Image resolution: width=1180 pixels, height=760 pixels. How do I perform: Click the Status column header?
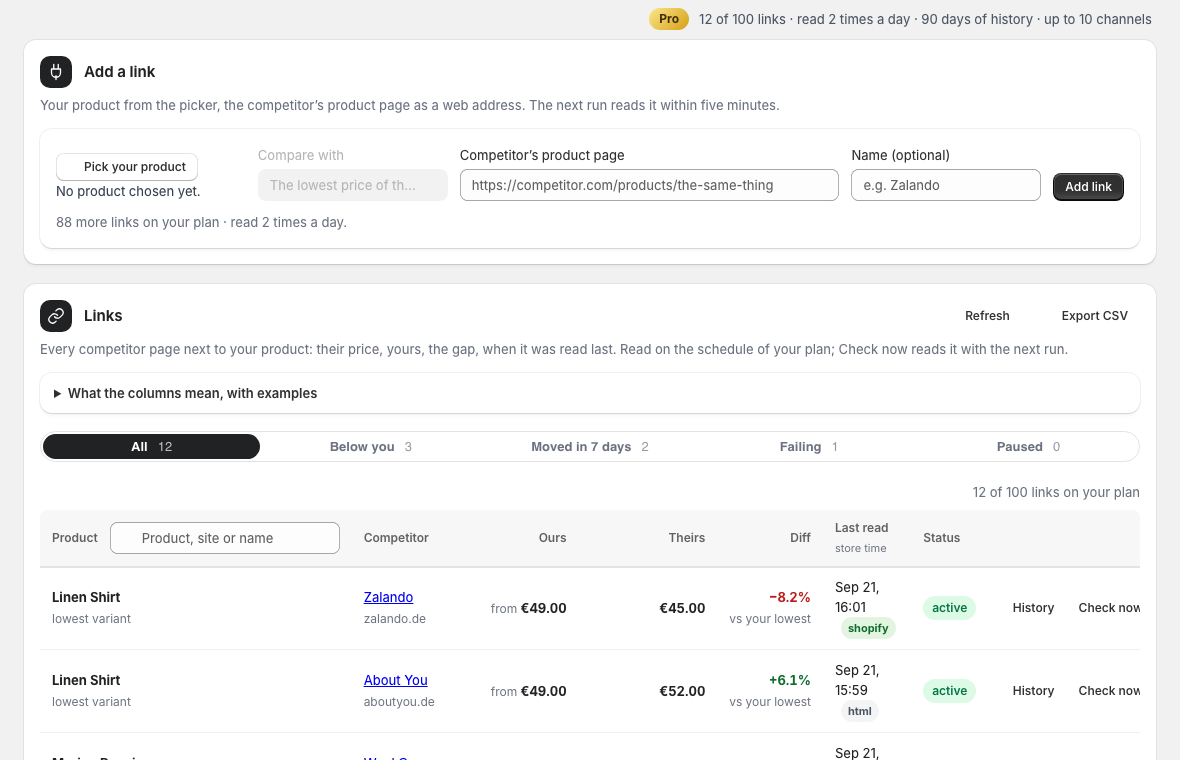tap(941, 538)
